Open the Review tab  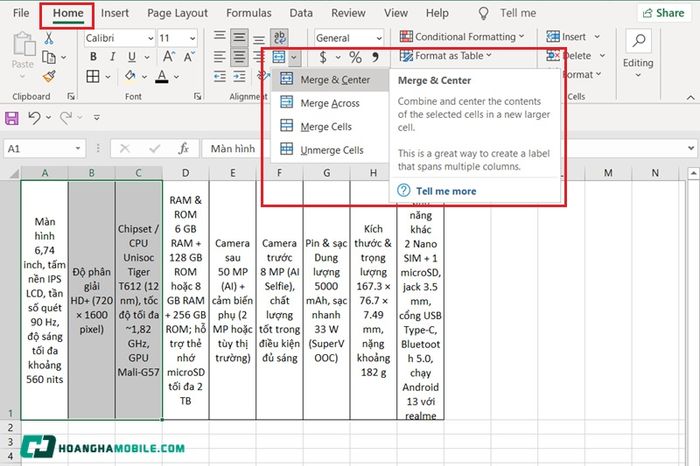click(x=348, y=13)
